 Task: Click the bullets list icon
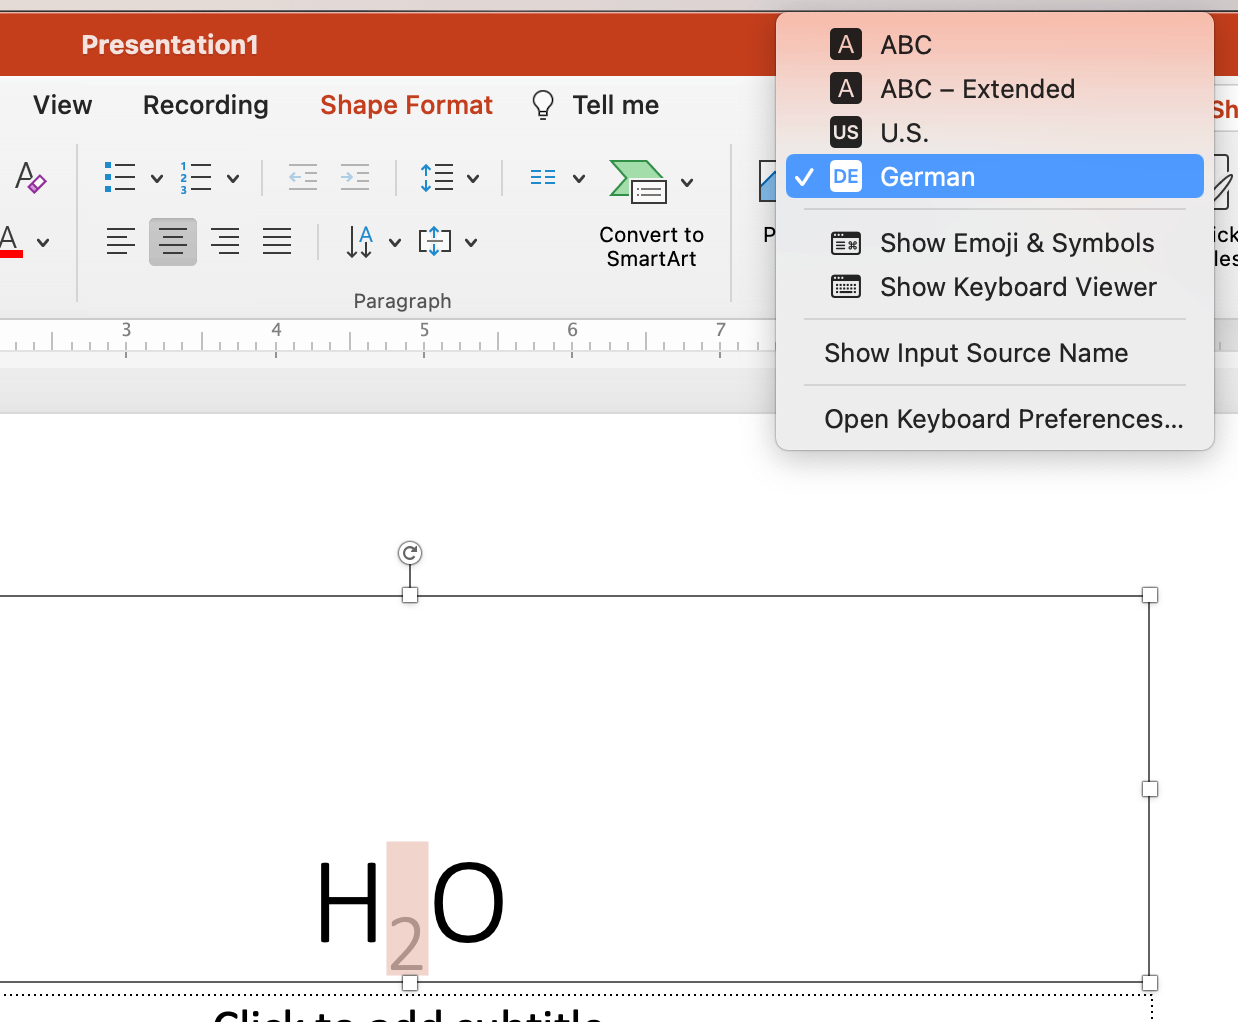(120, 178)
